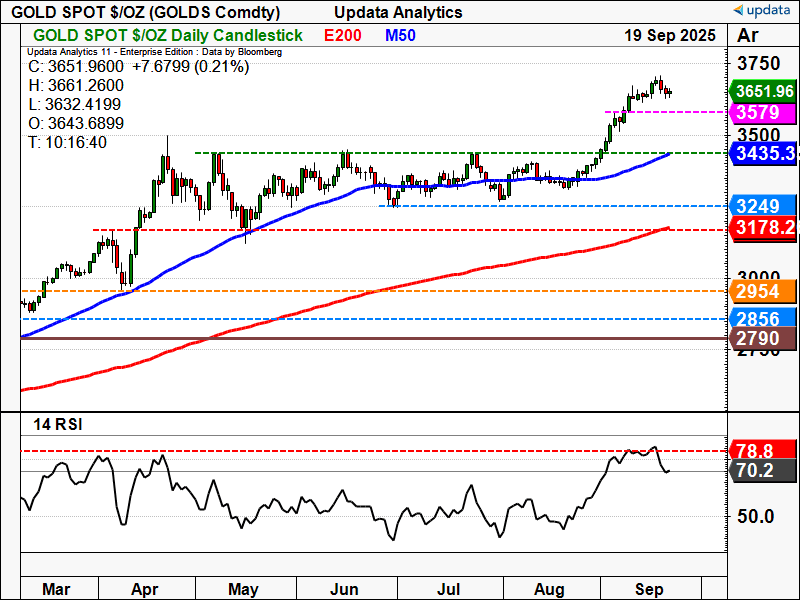Click the blue 3435.3 moving average label
This screenshot has height=600, width=800.
763,153
